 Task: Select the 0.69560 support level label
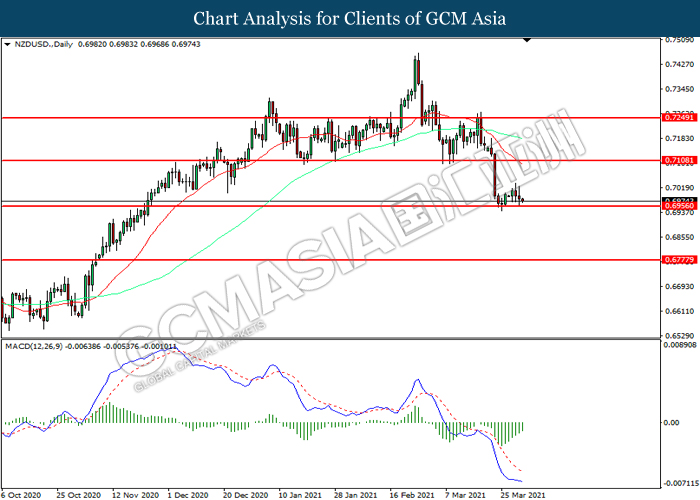(679, 206)
